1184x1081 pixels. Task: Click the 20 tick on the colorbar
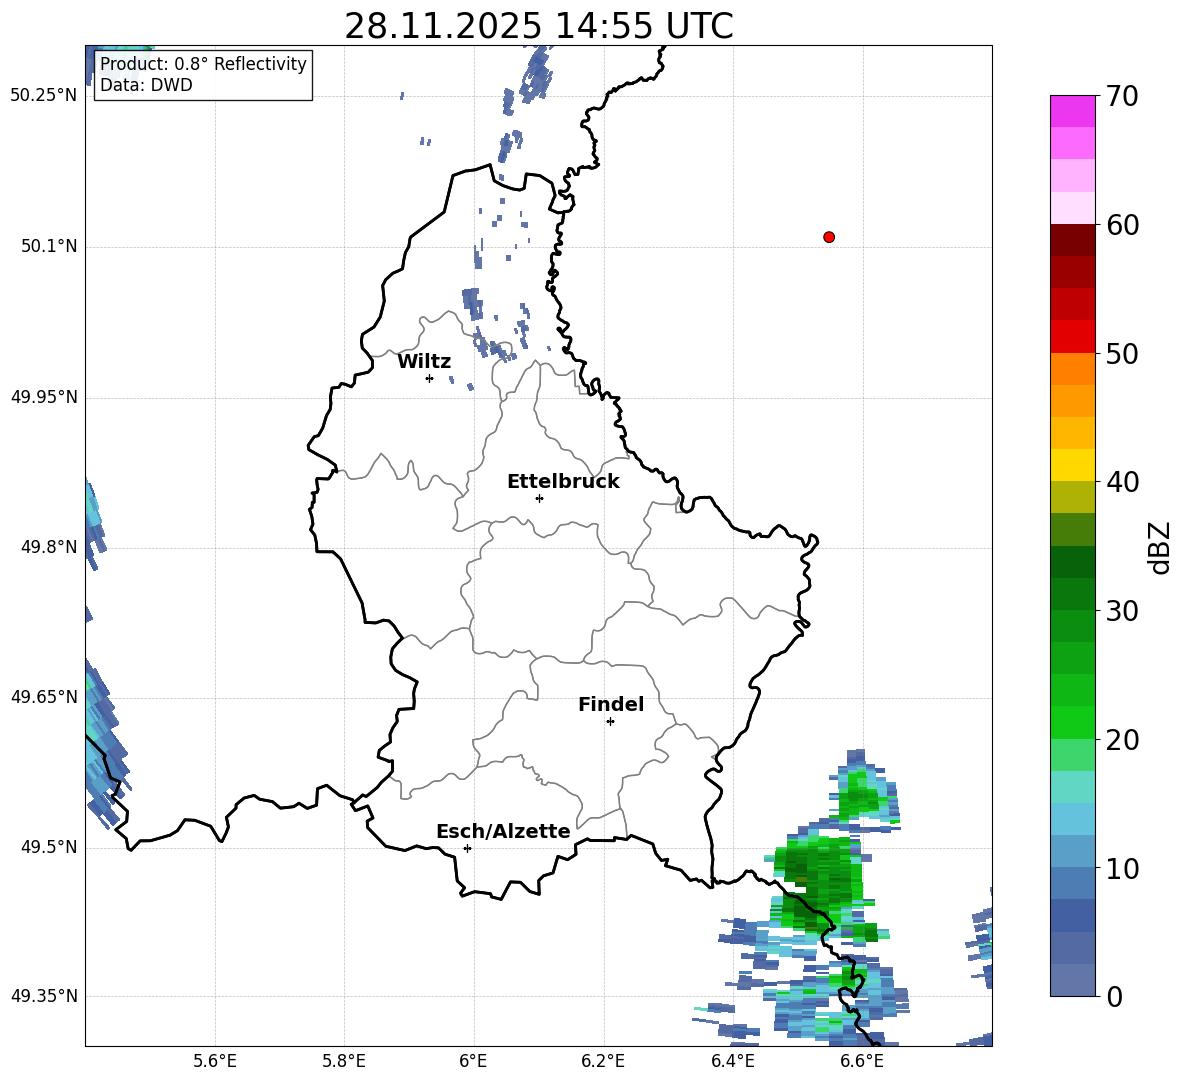[x=1122, y=740]
